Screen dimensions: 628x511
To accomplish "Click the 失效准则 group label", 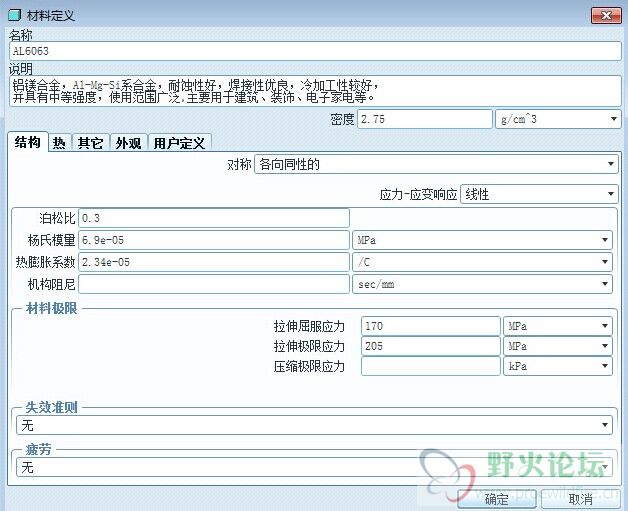I will tap(51, 407).
